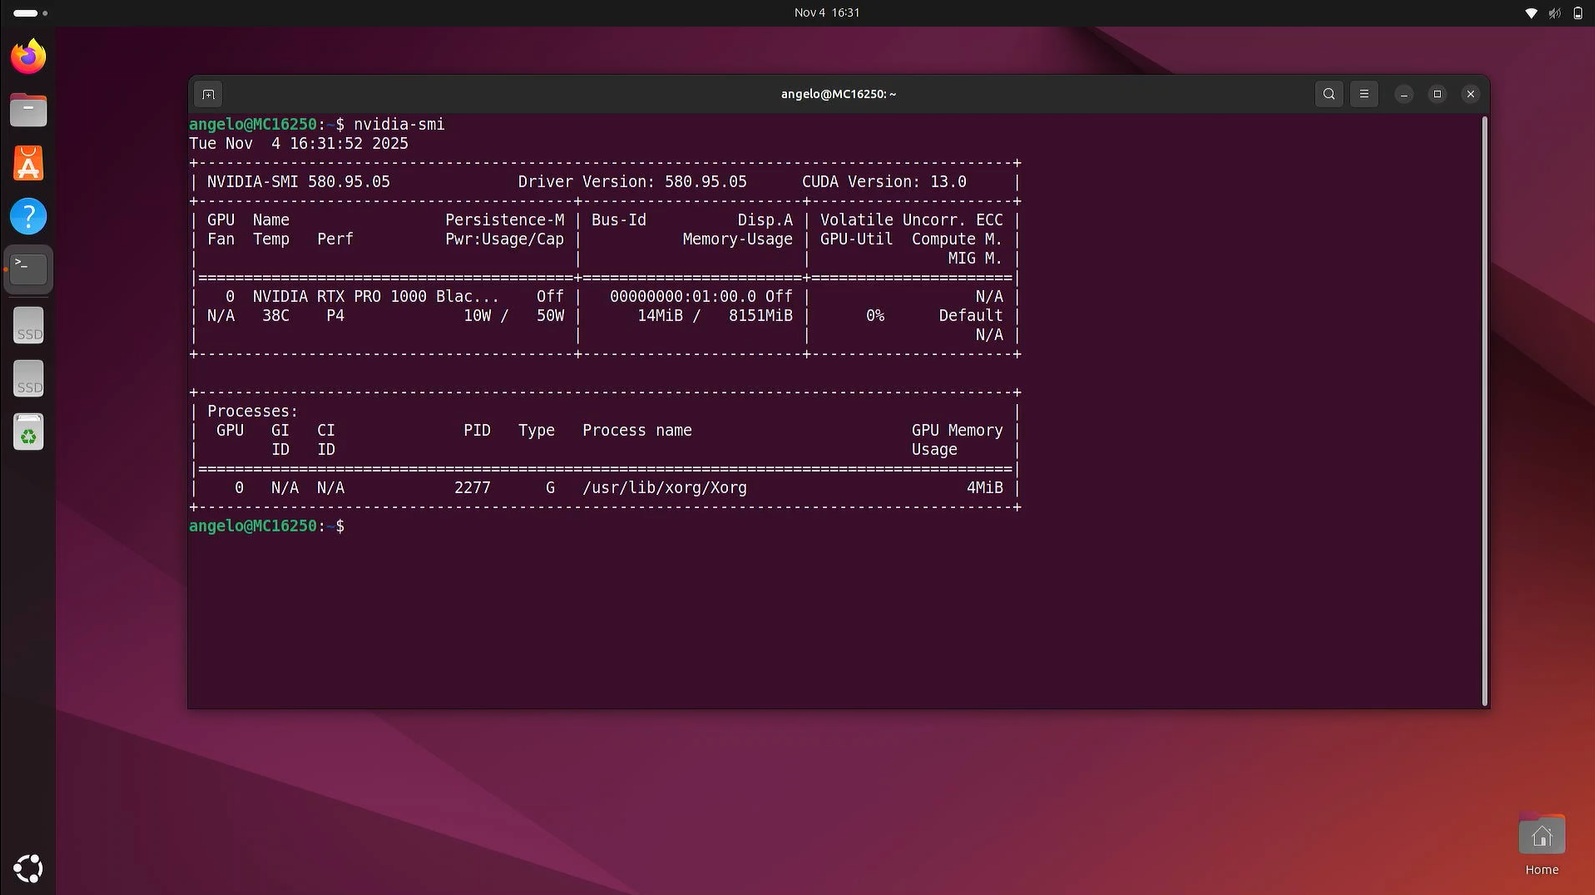Click the process path '/usr/lib/xorg/Xorg'
Viewport: 1595px width, 895px height.
tap(664, 488)
